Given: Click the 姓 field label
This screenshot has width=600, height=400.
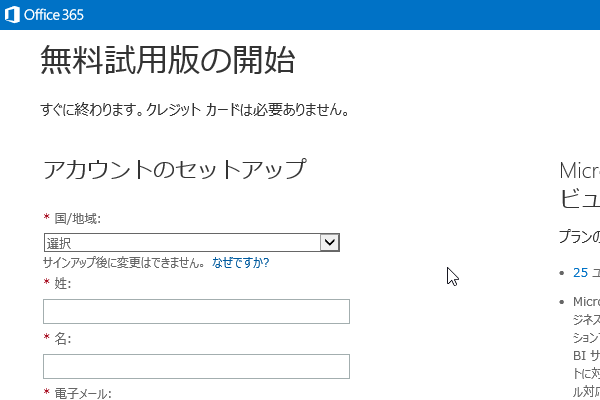Looking at the screenshot, I should (x=63, y=284).
